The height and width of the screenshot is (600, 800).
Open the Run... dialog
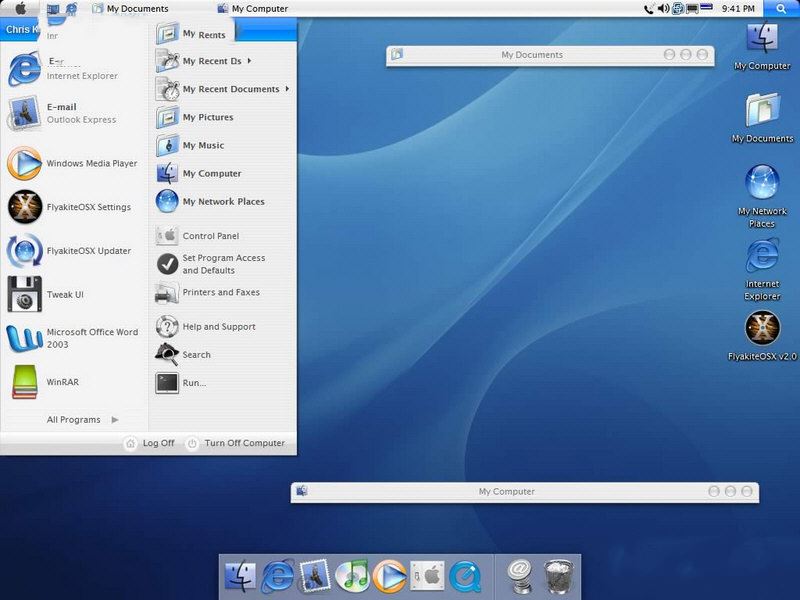pyautogui.click(x=182, y=383)
